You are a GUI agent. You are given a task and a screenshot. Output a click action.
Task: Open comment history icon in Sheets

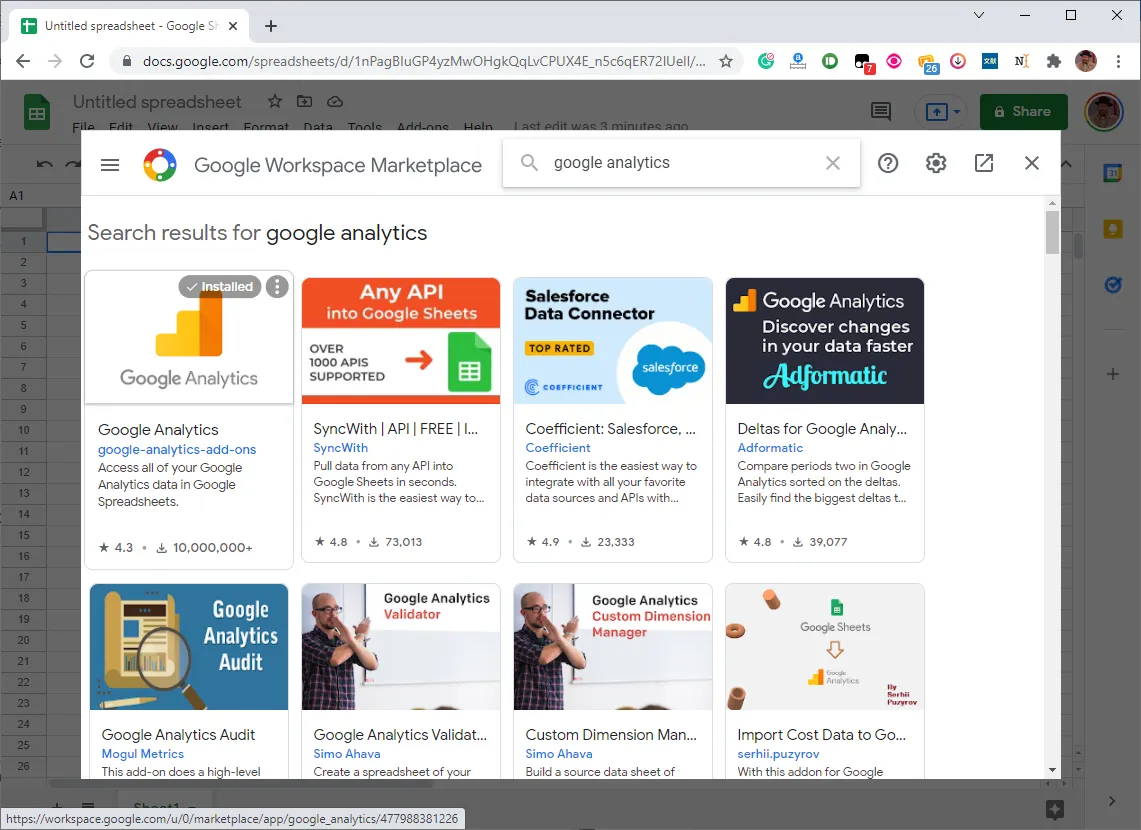pyautogui.click(x=880, y=111)
